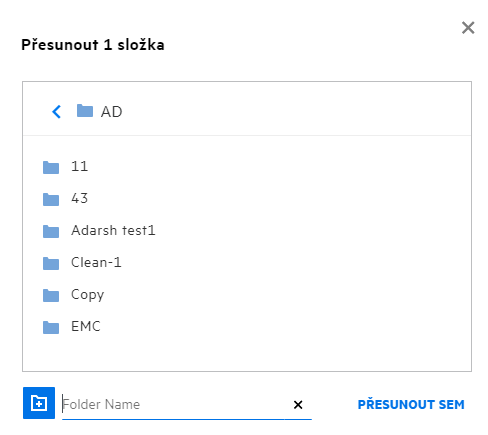This screenshot has width=488, height=435.
Task: Close the move dialog
Action: pyautogui.click(x=468, y=28)
